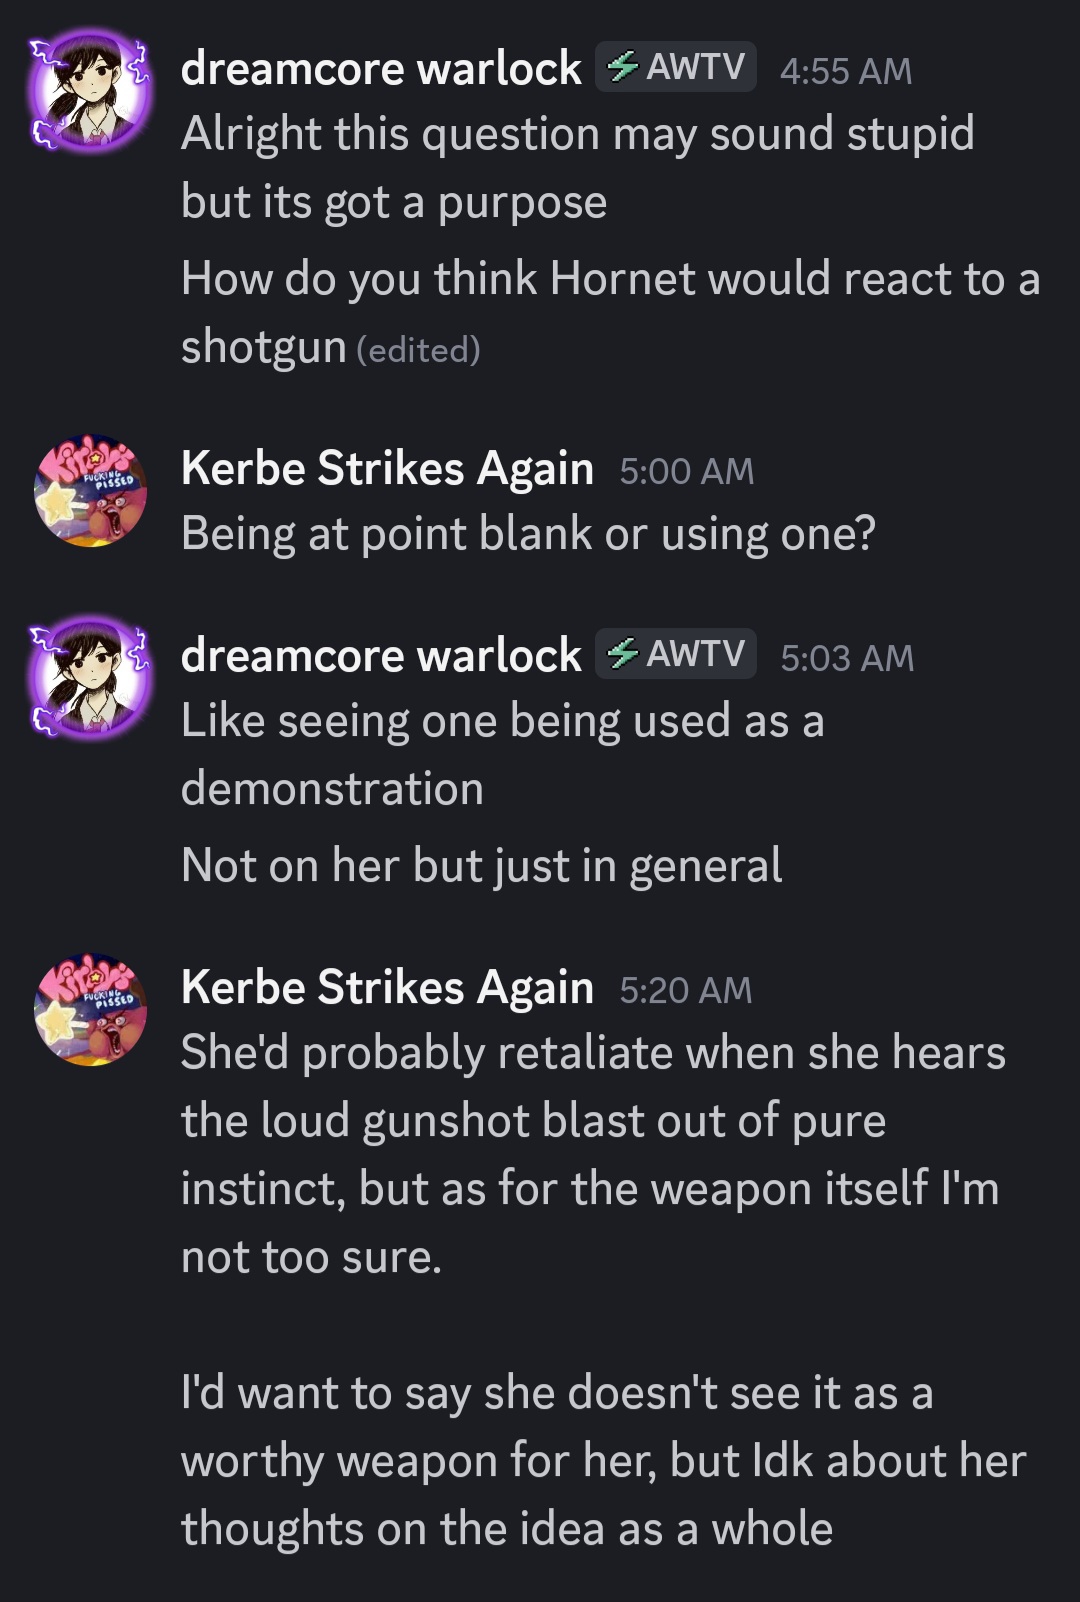
Task: Select the 'She'd probably retaliate' message paragraph
Action: point(592,1154)
